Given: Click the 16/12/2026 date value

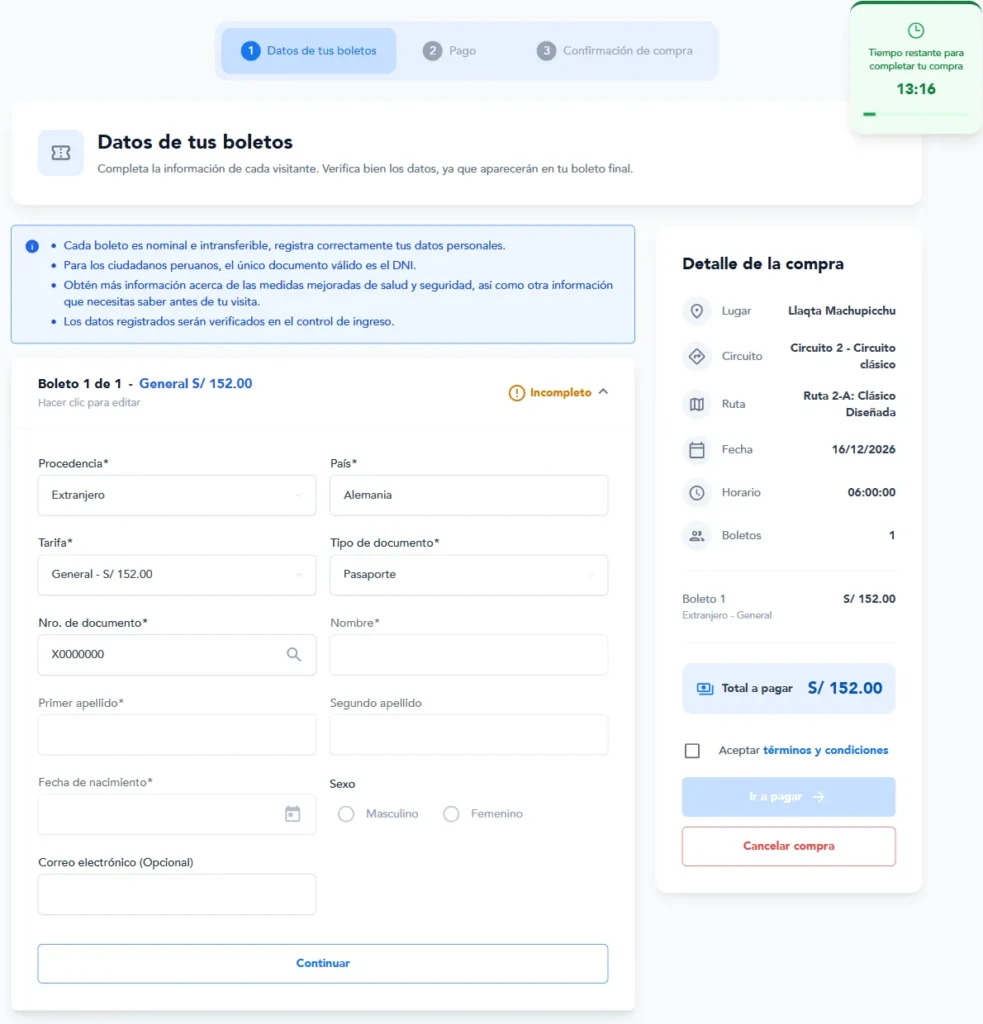Looking at the screenshot, I should 863,449.
